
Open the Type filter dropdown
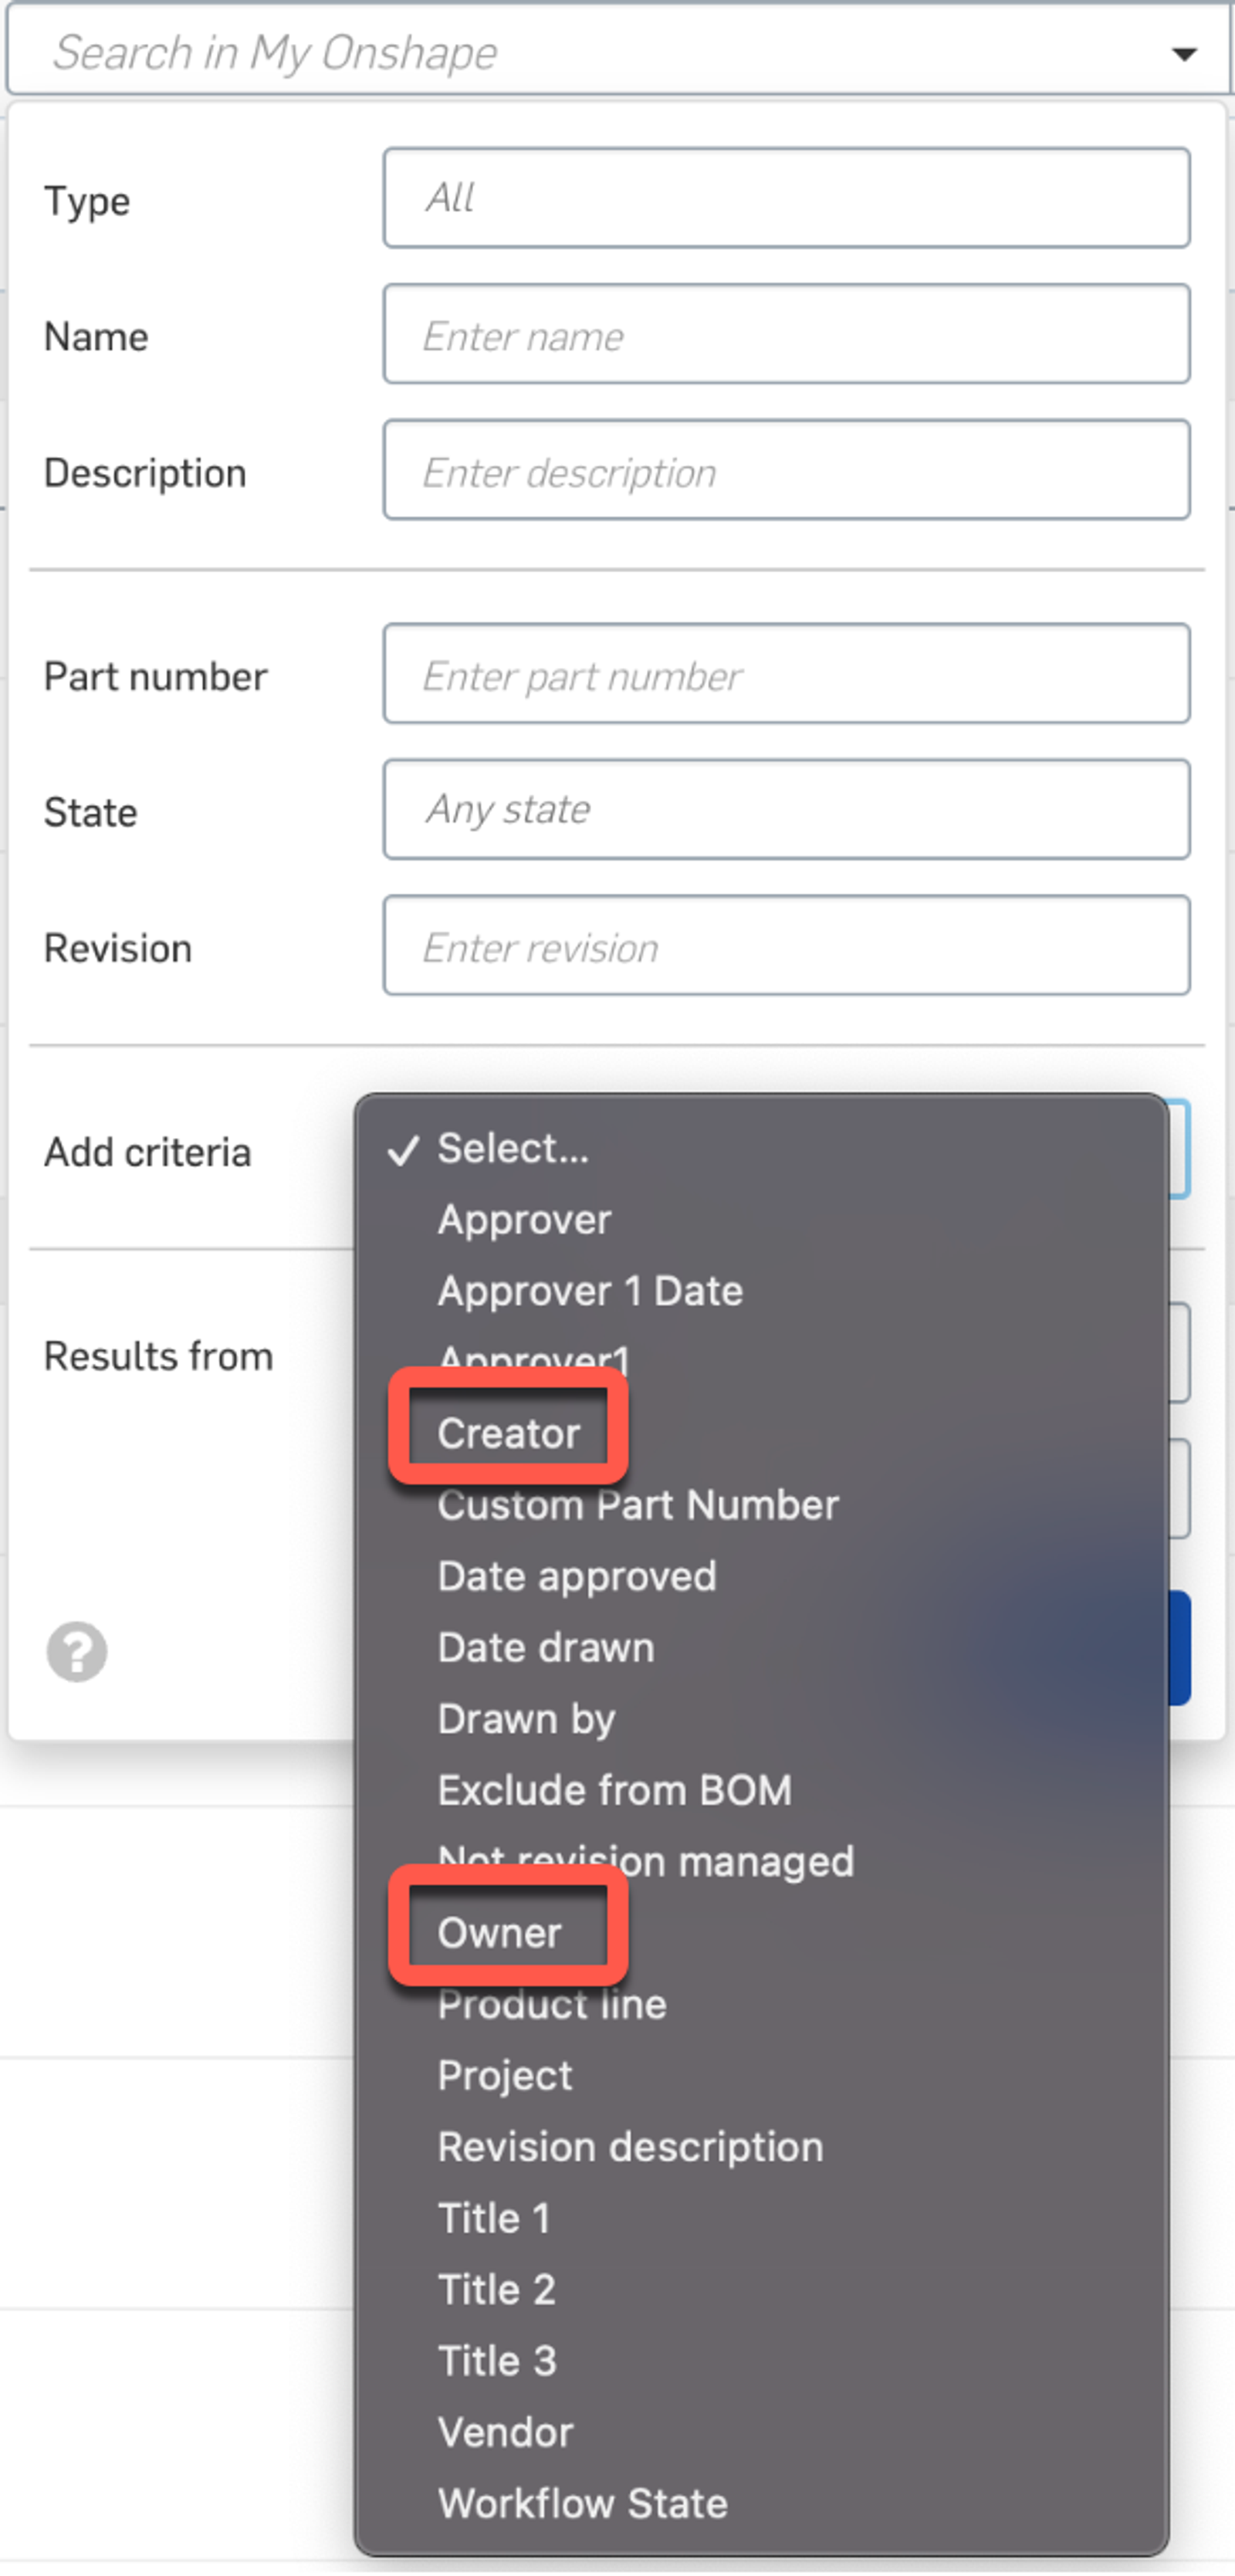click(x=786, y=198)
